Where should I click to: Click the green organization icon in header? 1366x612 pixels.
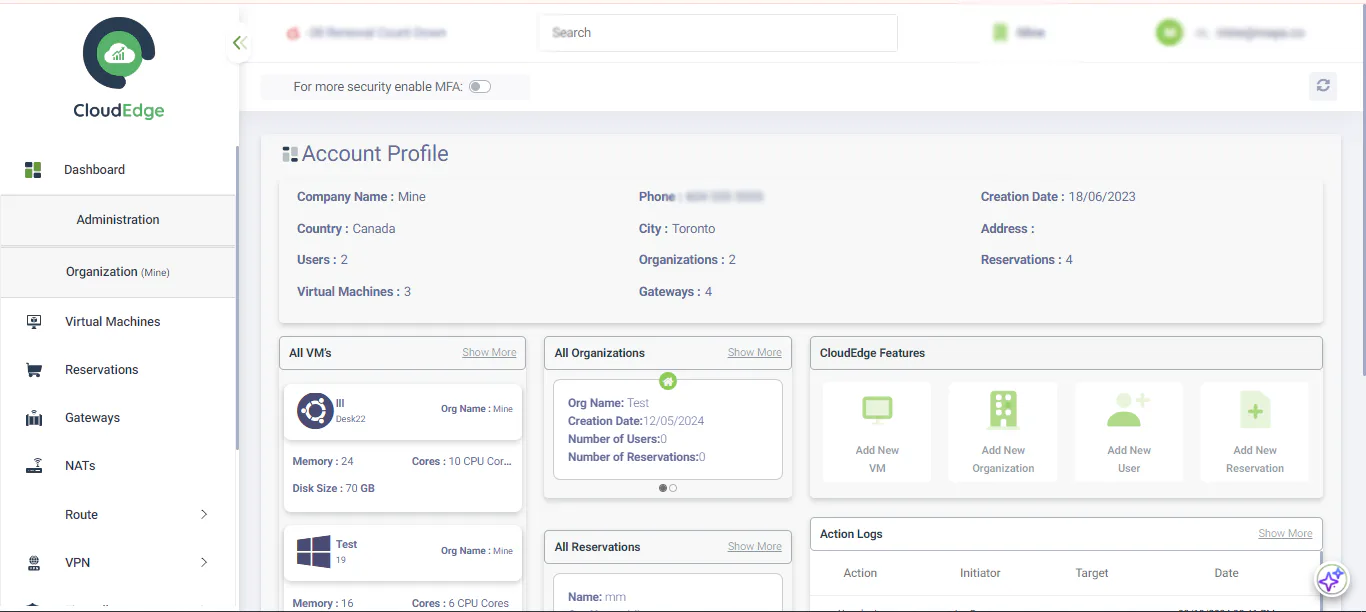(1000, 33)
